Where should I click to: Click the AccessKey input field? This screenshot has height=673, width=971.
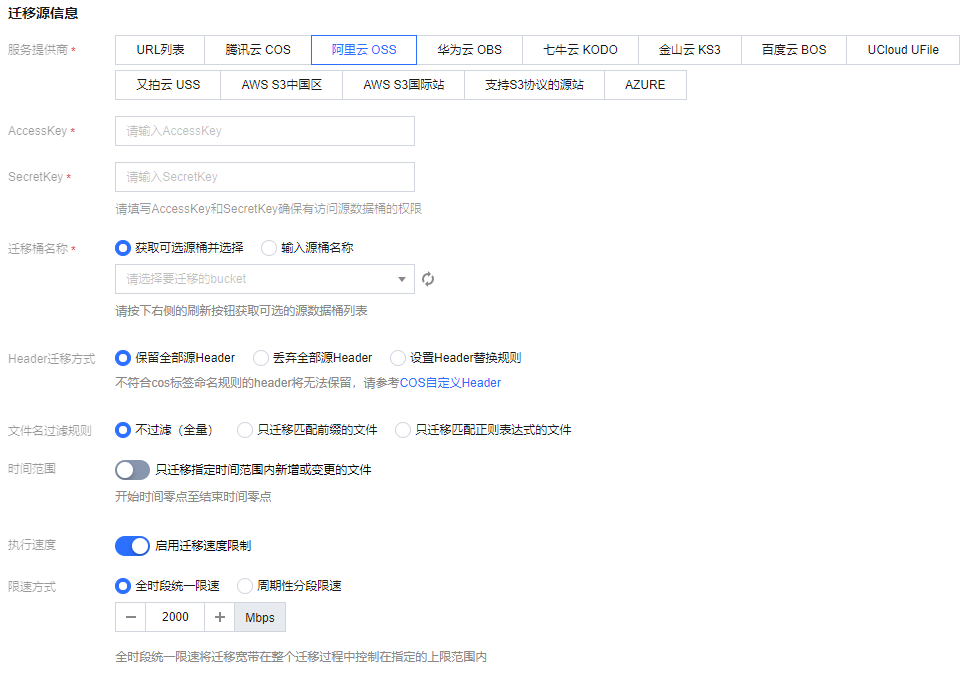coord(265,131)
